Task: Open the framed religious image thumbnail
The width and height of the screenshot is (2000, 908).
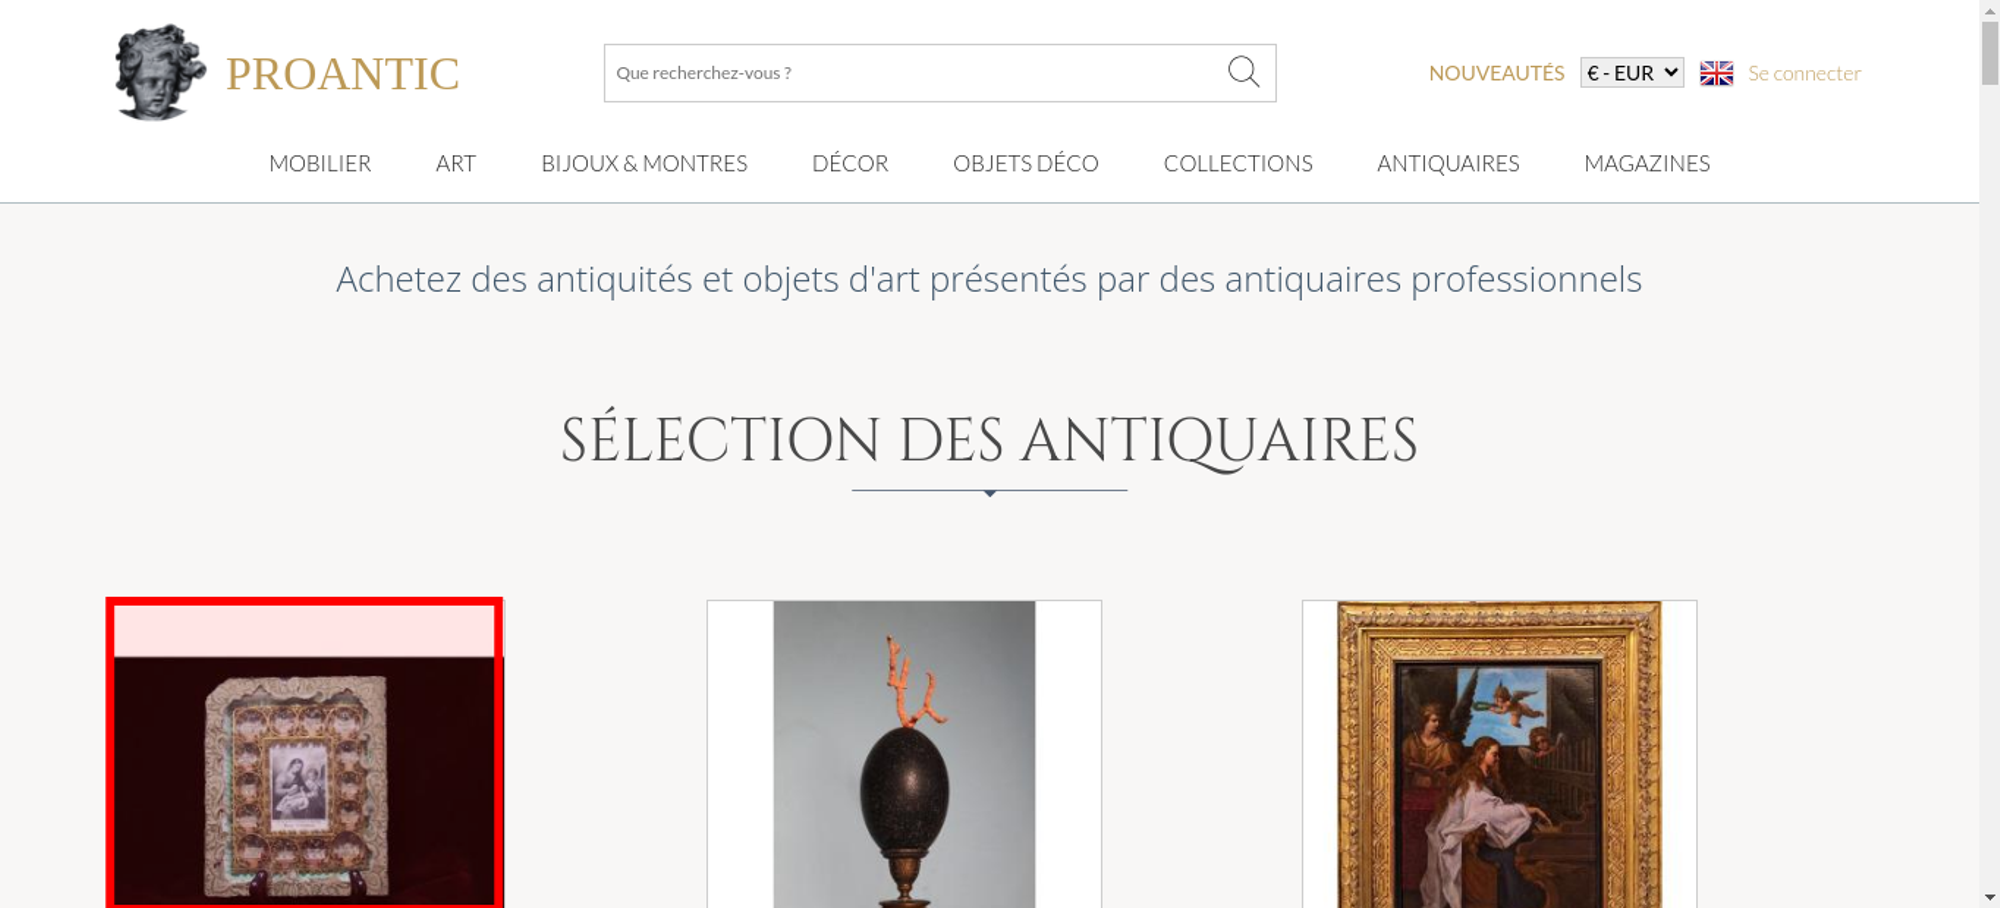Action: click(x=305, y=754)
